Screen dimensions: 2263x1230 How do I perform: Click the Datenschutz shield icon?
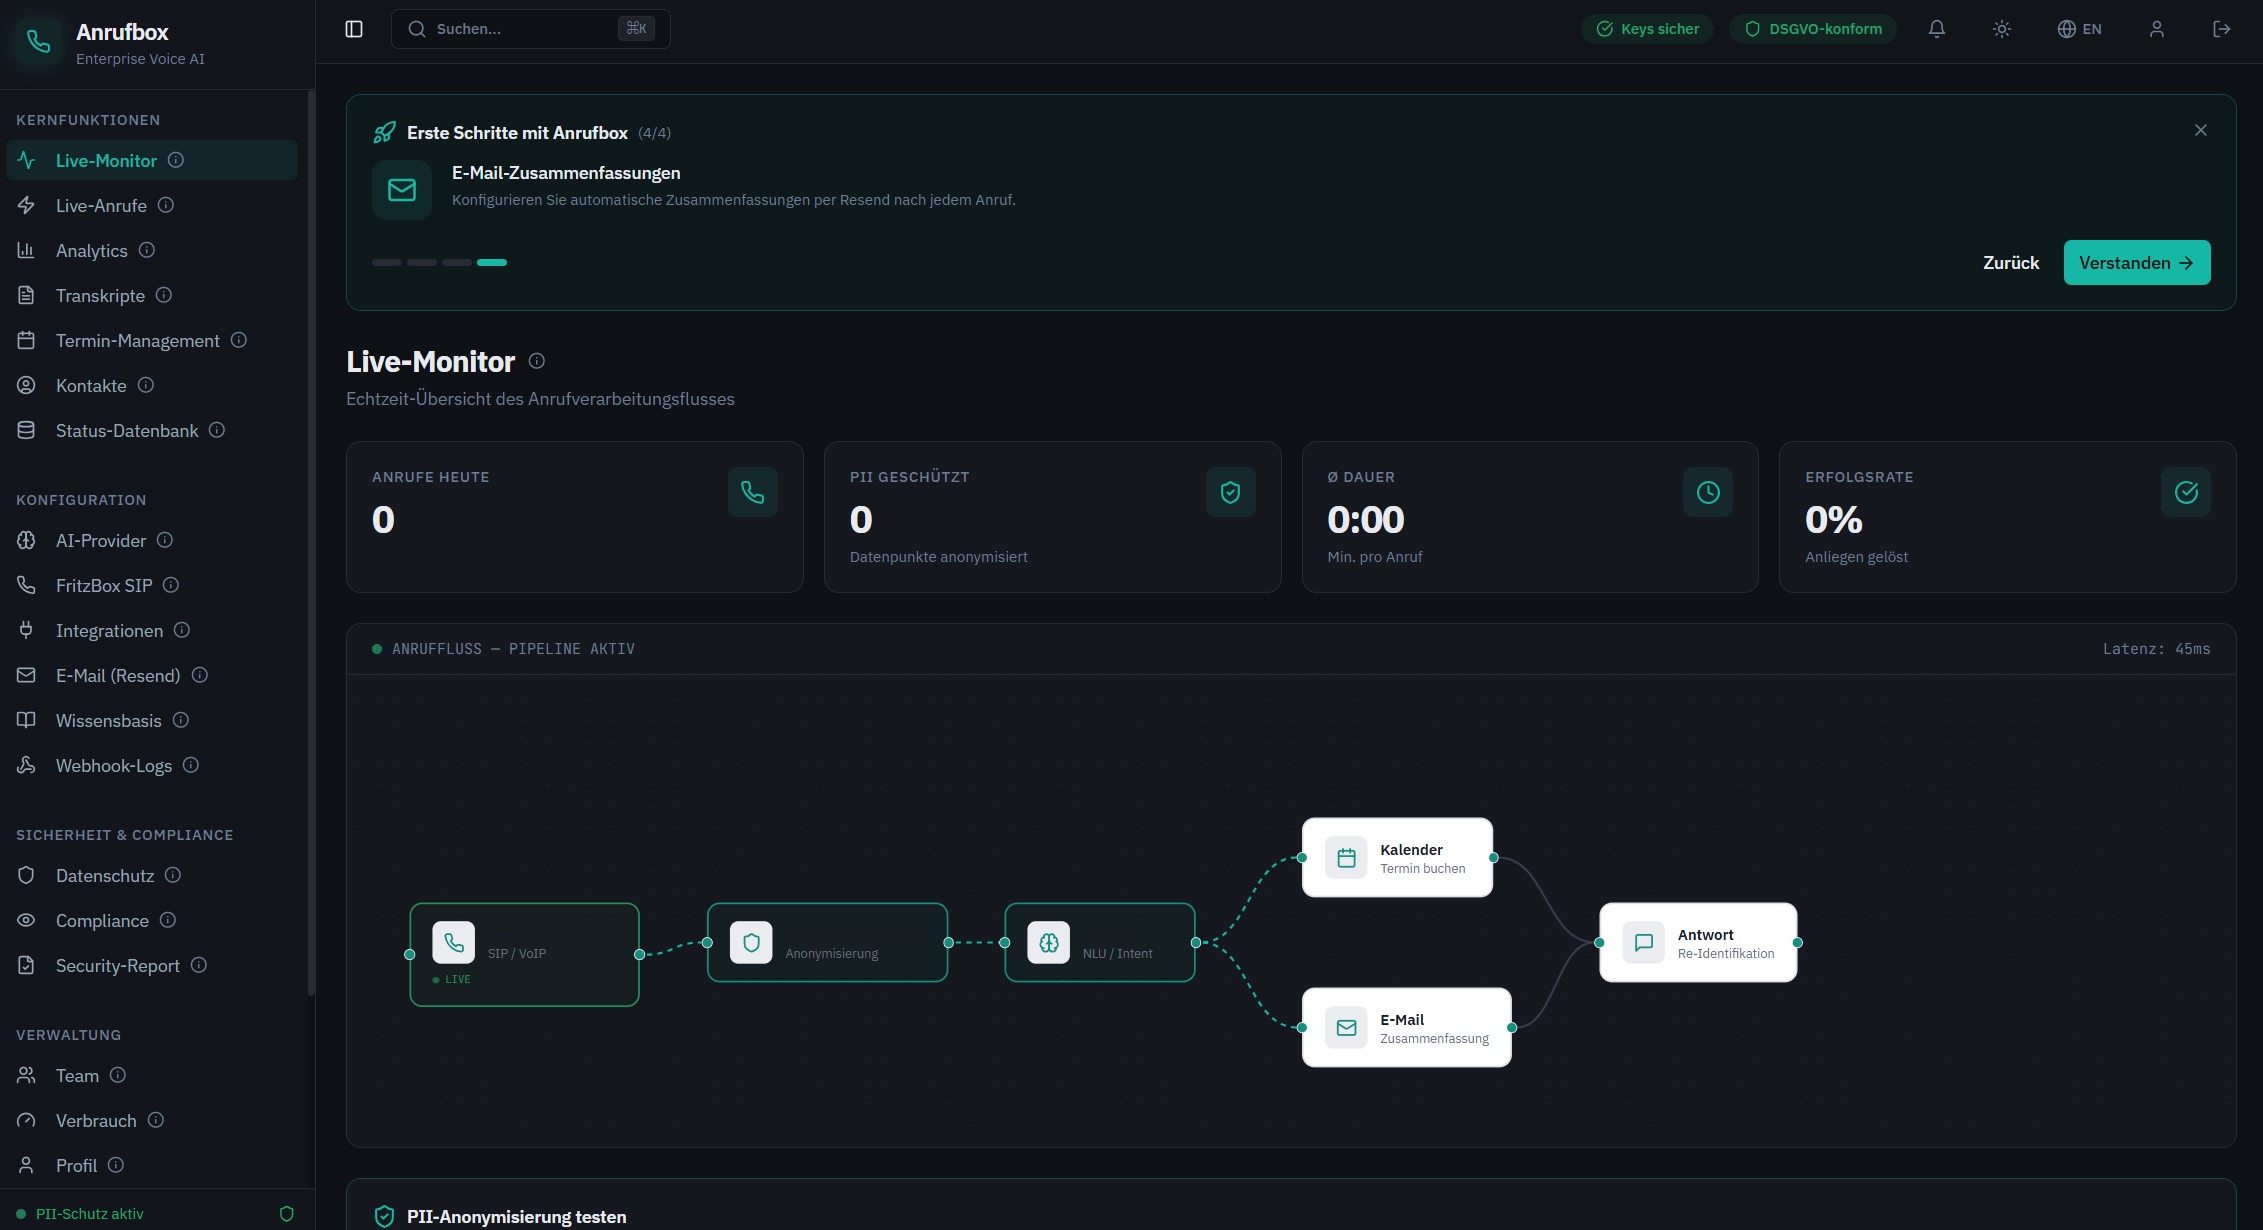[x=26, y=875]
